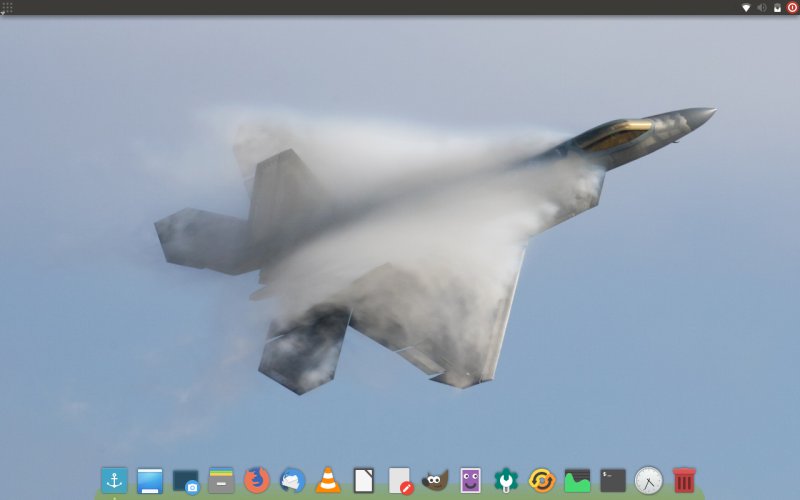The image size is (800, 500).
Task: Open the purple smiley face application
Action: point(471,480)
